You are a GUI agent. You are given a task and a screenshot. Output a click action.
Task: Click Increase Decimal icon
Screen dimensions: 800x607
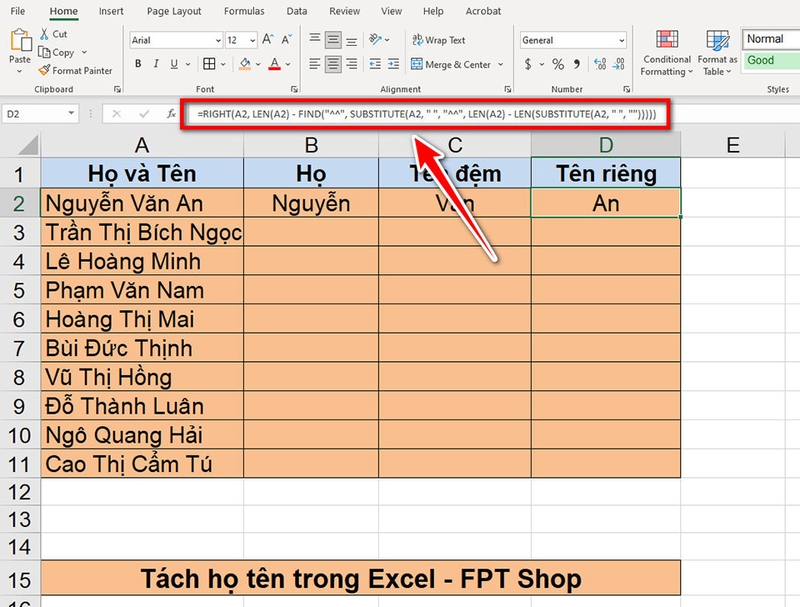600,64
